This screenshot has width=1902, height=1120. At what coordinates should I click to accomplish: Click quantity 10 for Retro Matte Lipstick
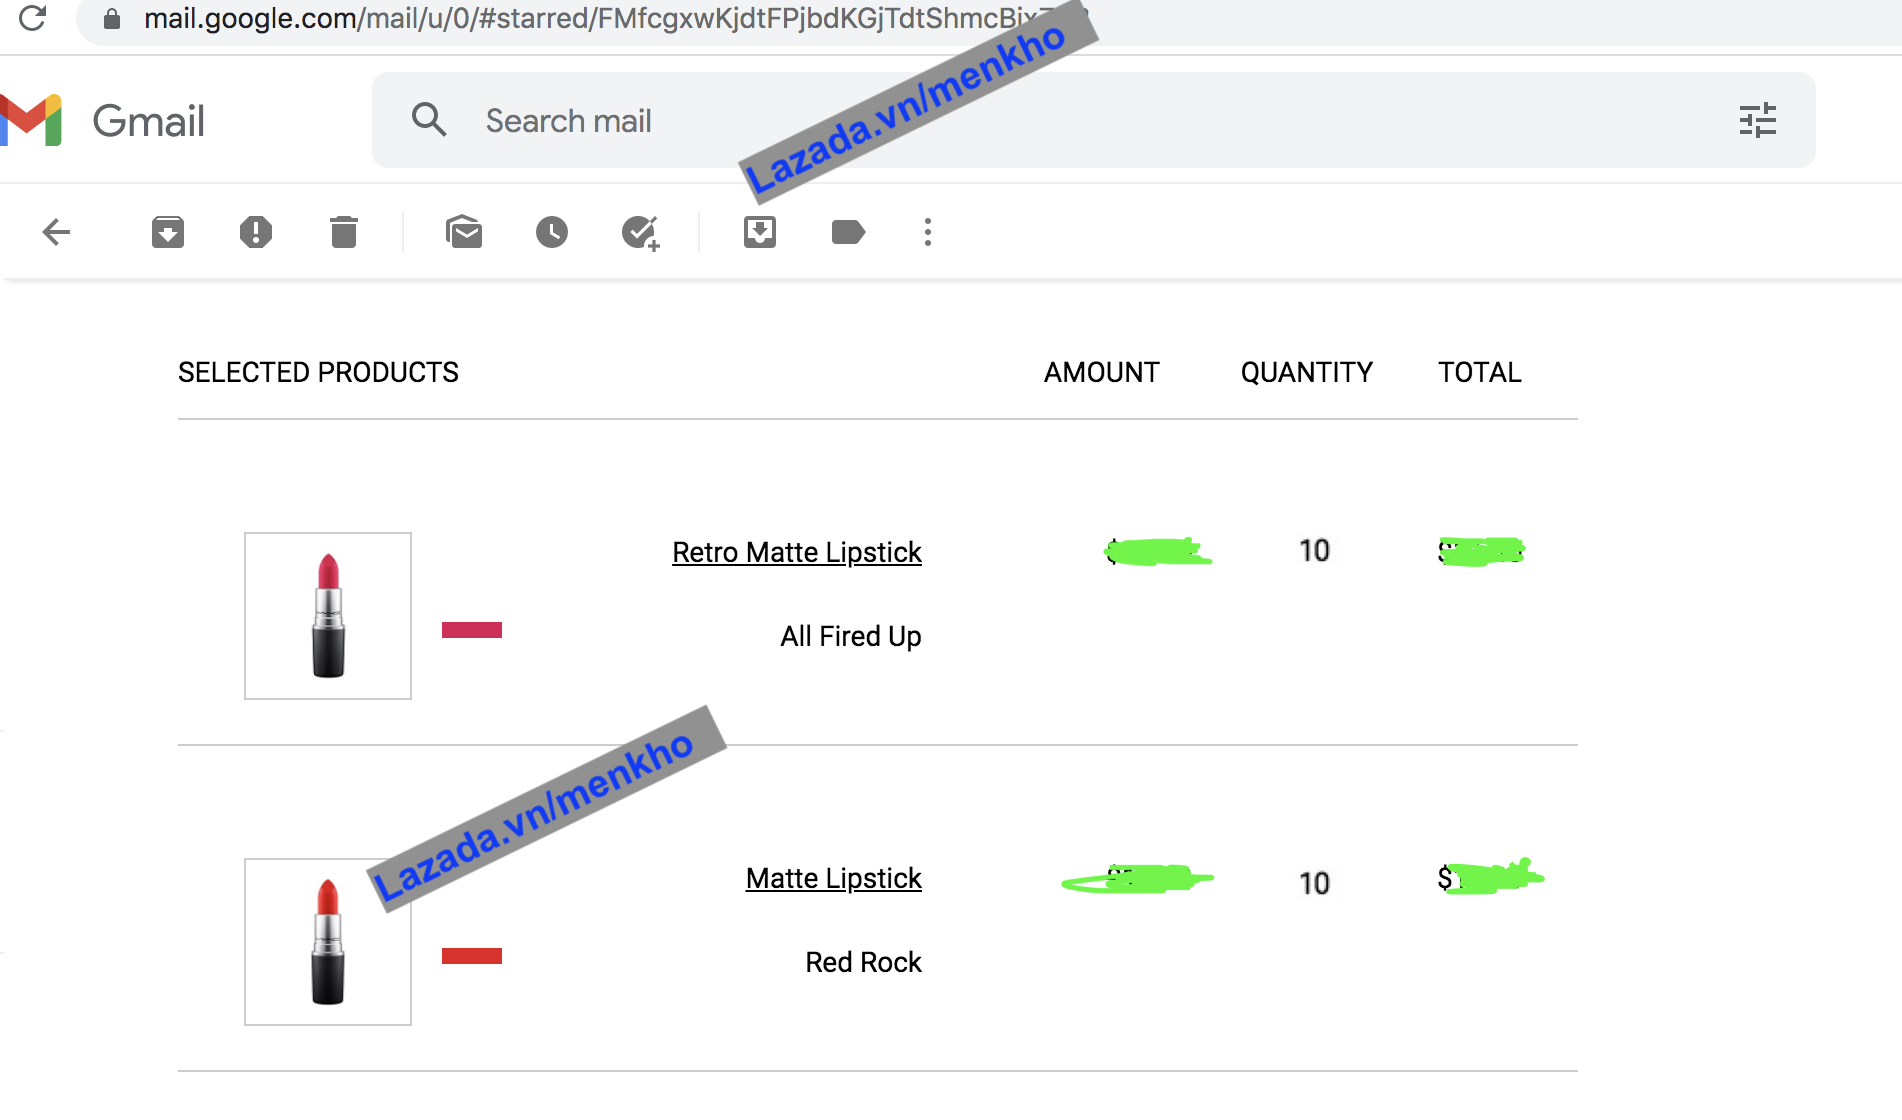[x=1315, y=550]
